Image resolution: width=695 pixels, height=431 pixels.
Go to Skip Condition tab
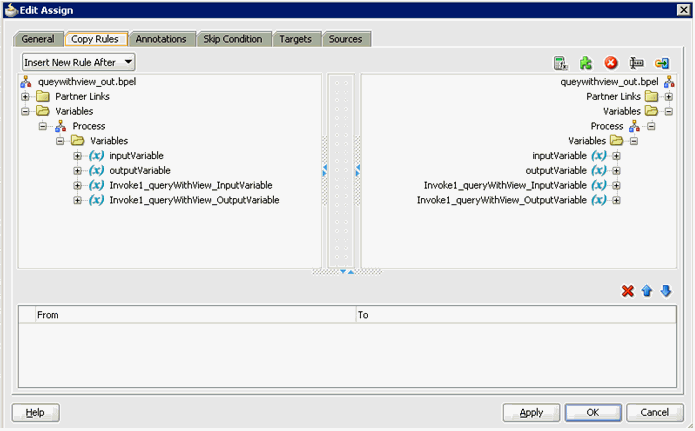(x=233, y=39)
